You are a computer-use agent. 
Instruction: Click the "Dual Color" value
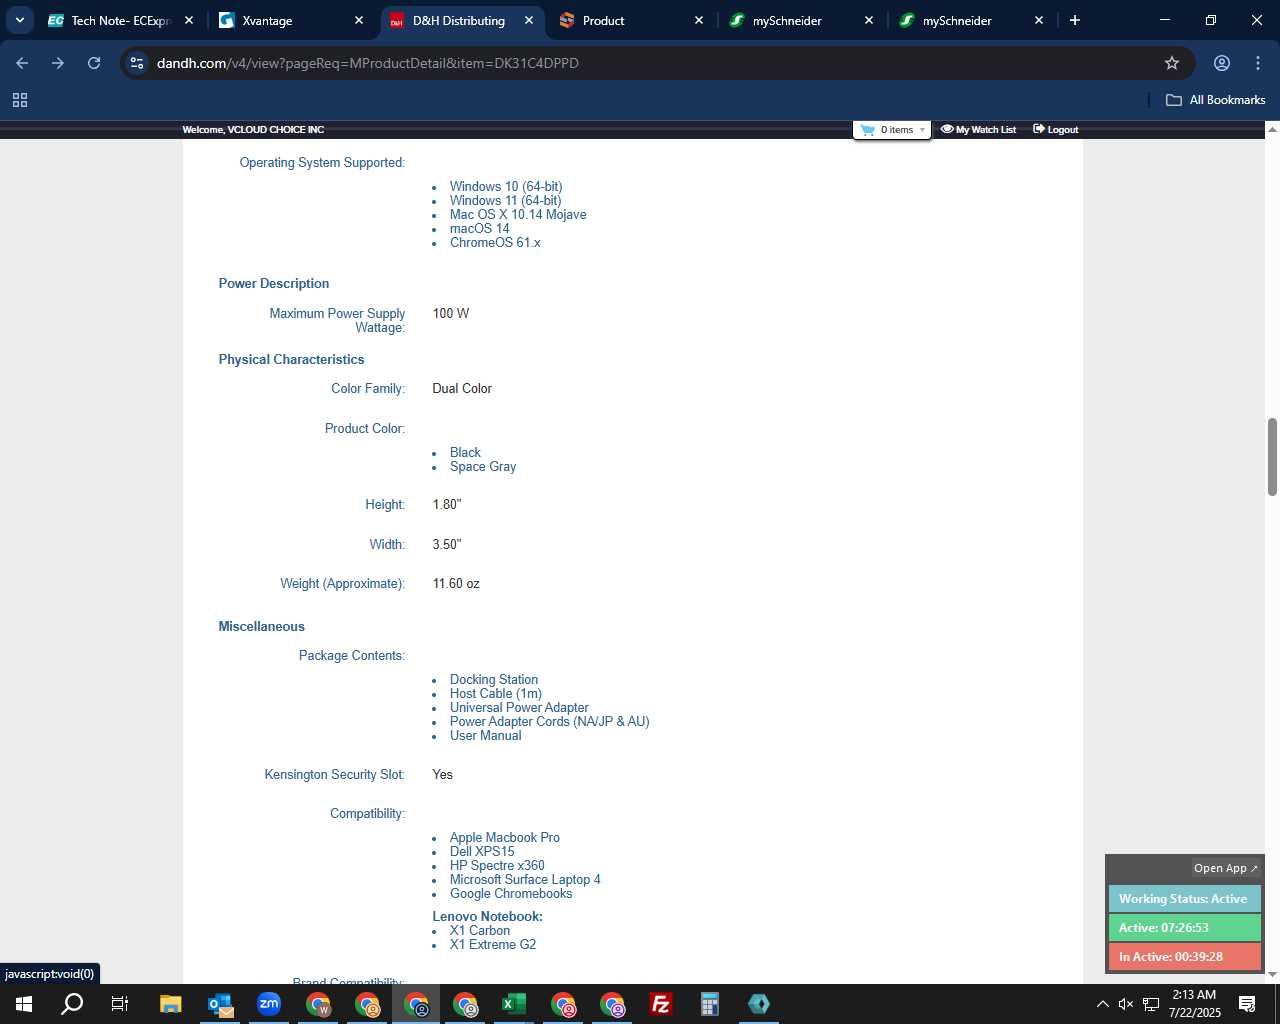[462, 389]
